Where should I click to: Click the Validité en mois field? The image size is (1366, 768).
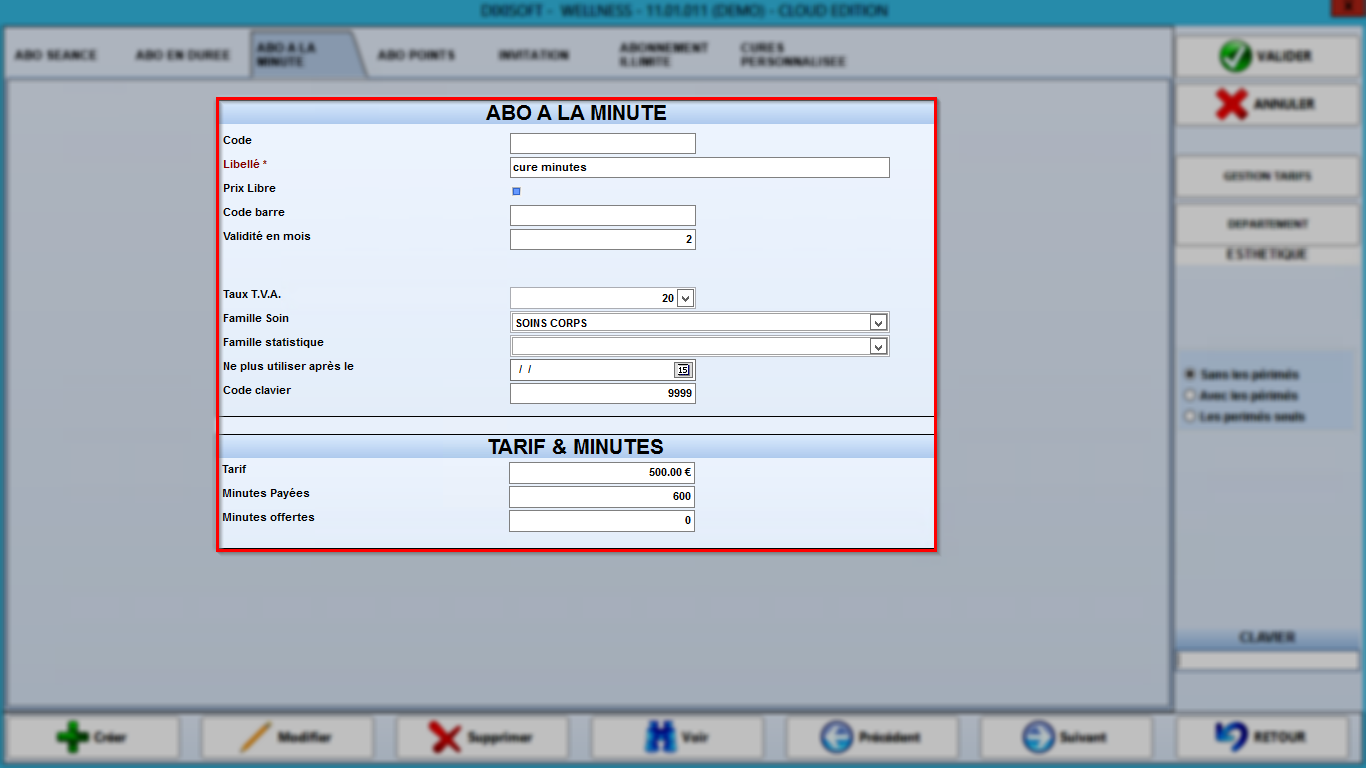(x=603, y=239)
